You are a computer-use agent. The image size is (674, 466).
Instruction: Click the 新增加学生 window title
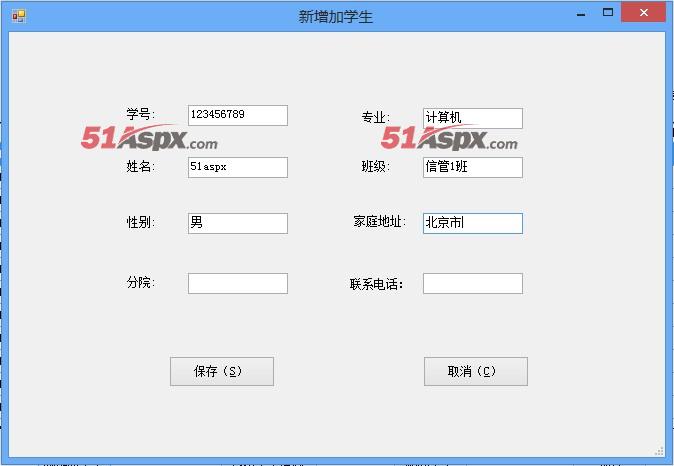pos(335,17)
